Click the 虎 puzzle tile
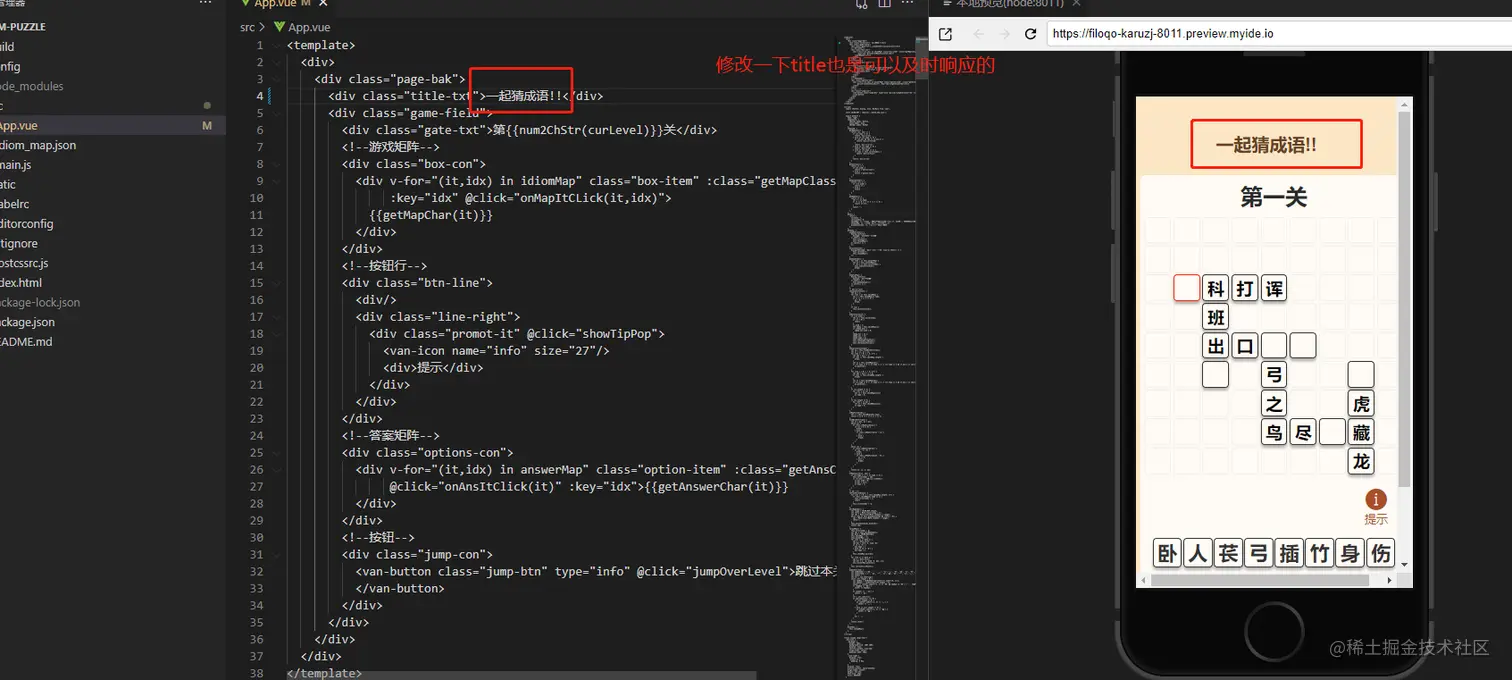Viewport: 1512px width, 680px height. click(x=1360, y=404)
